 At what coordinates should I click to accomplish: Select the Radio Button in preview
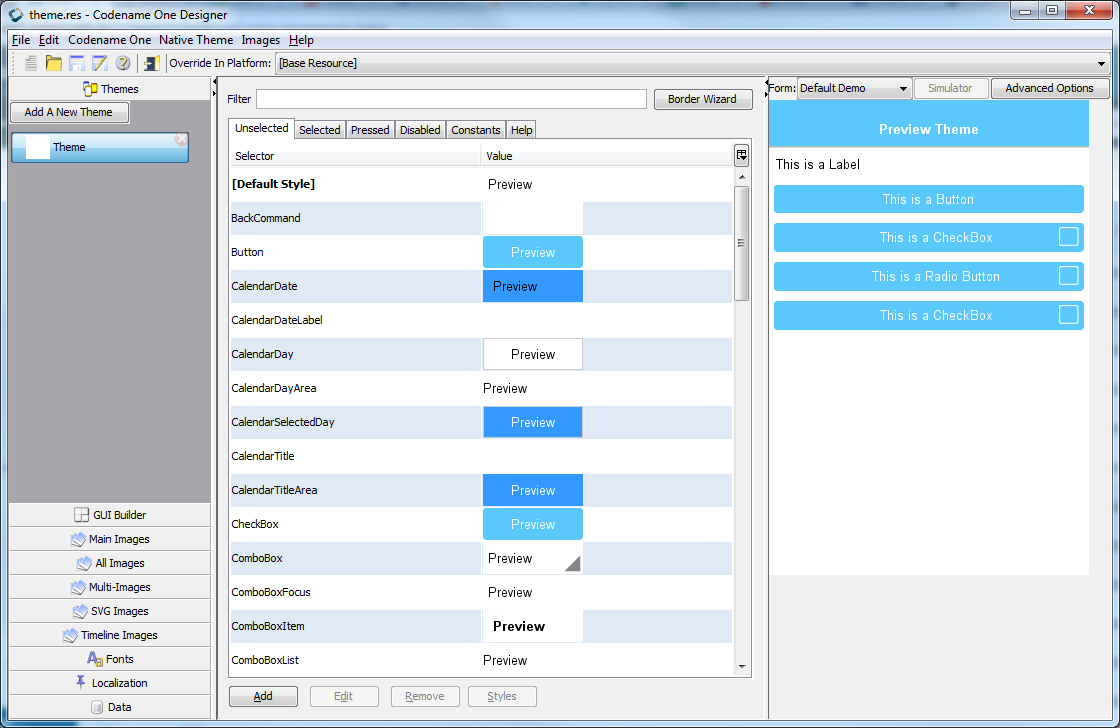[1068, 275]
